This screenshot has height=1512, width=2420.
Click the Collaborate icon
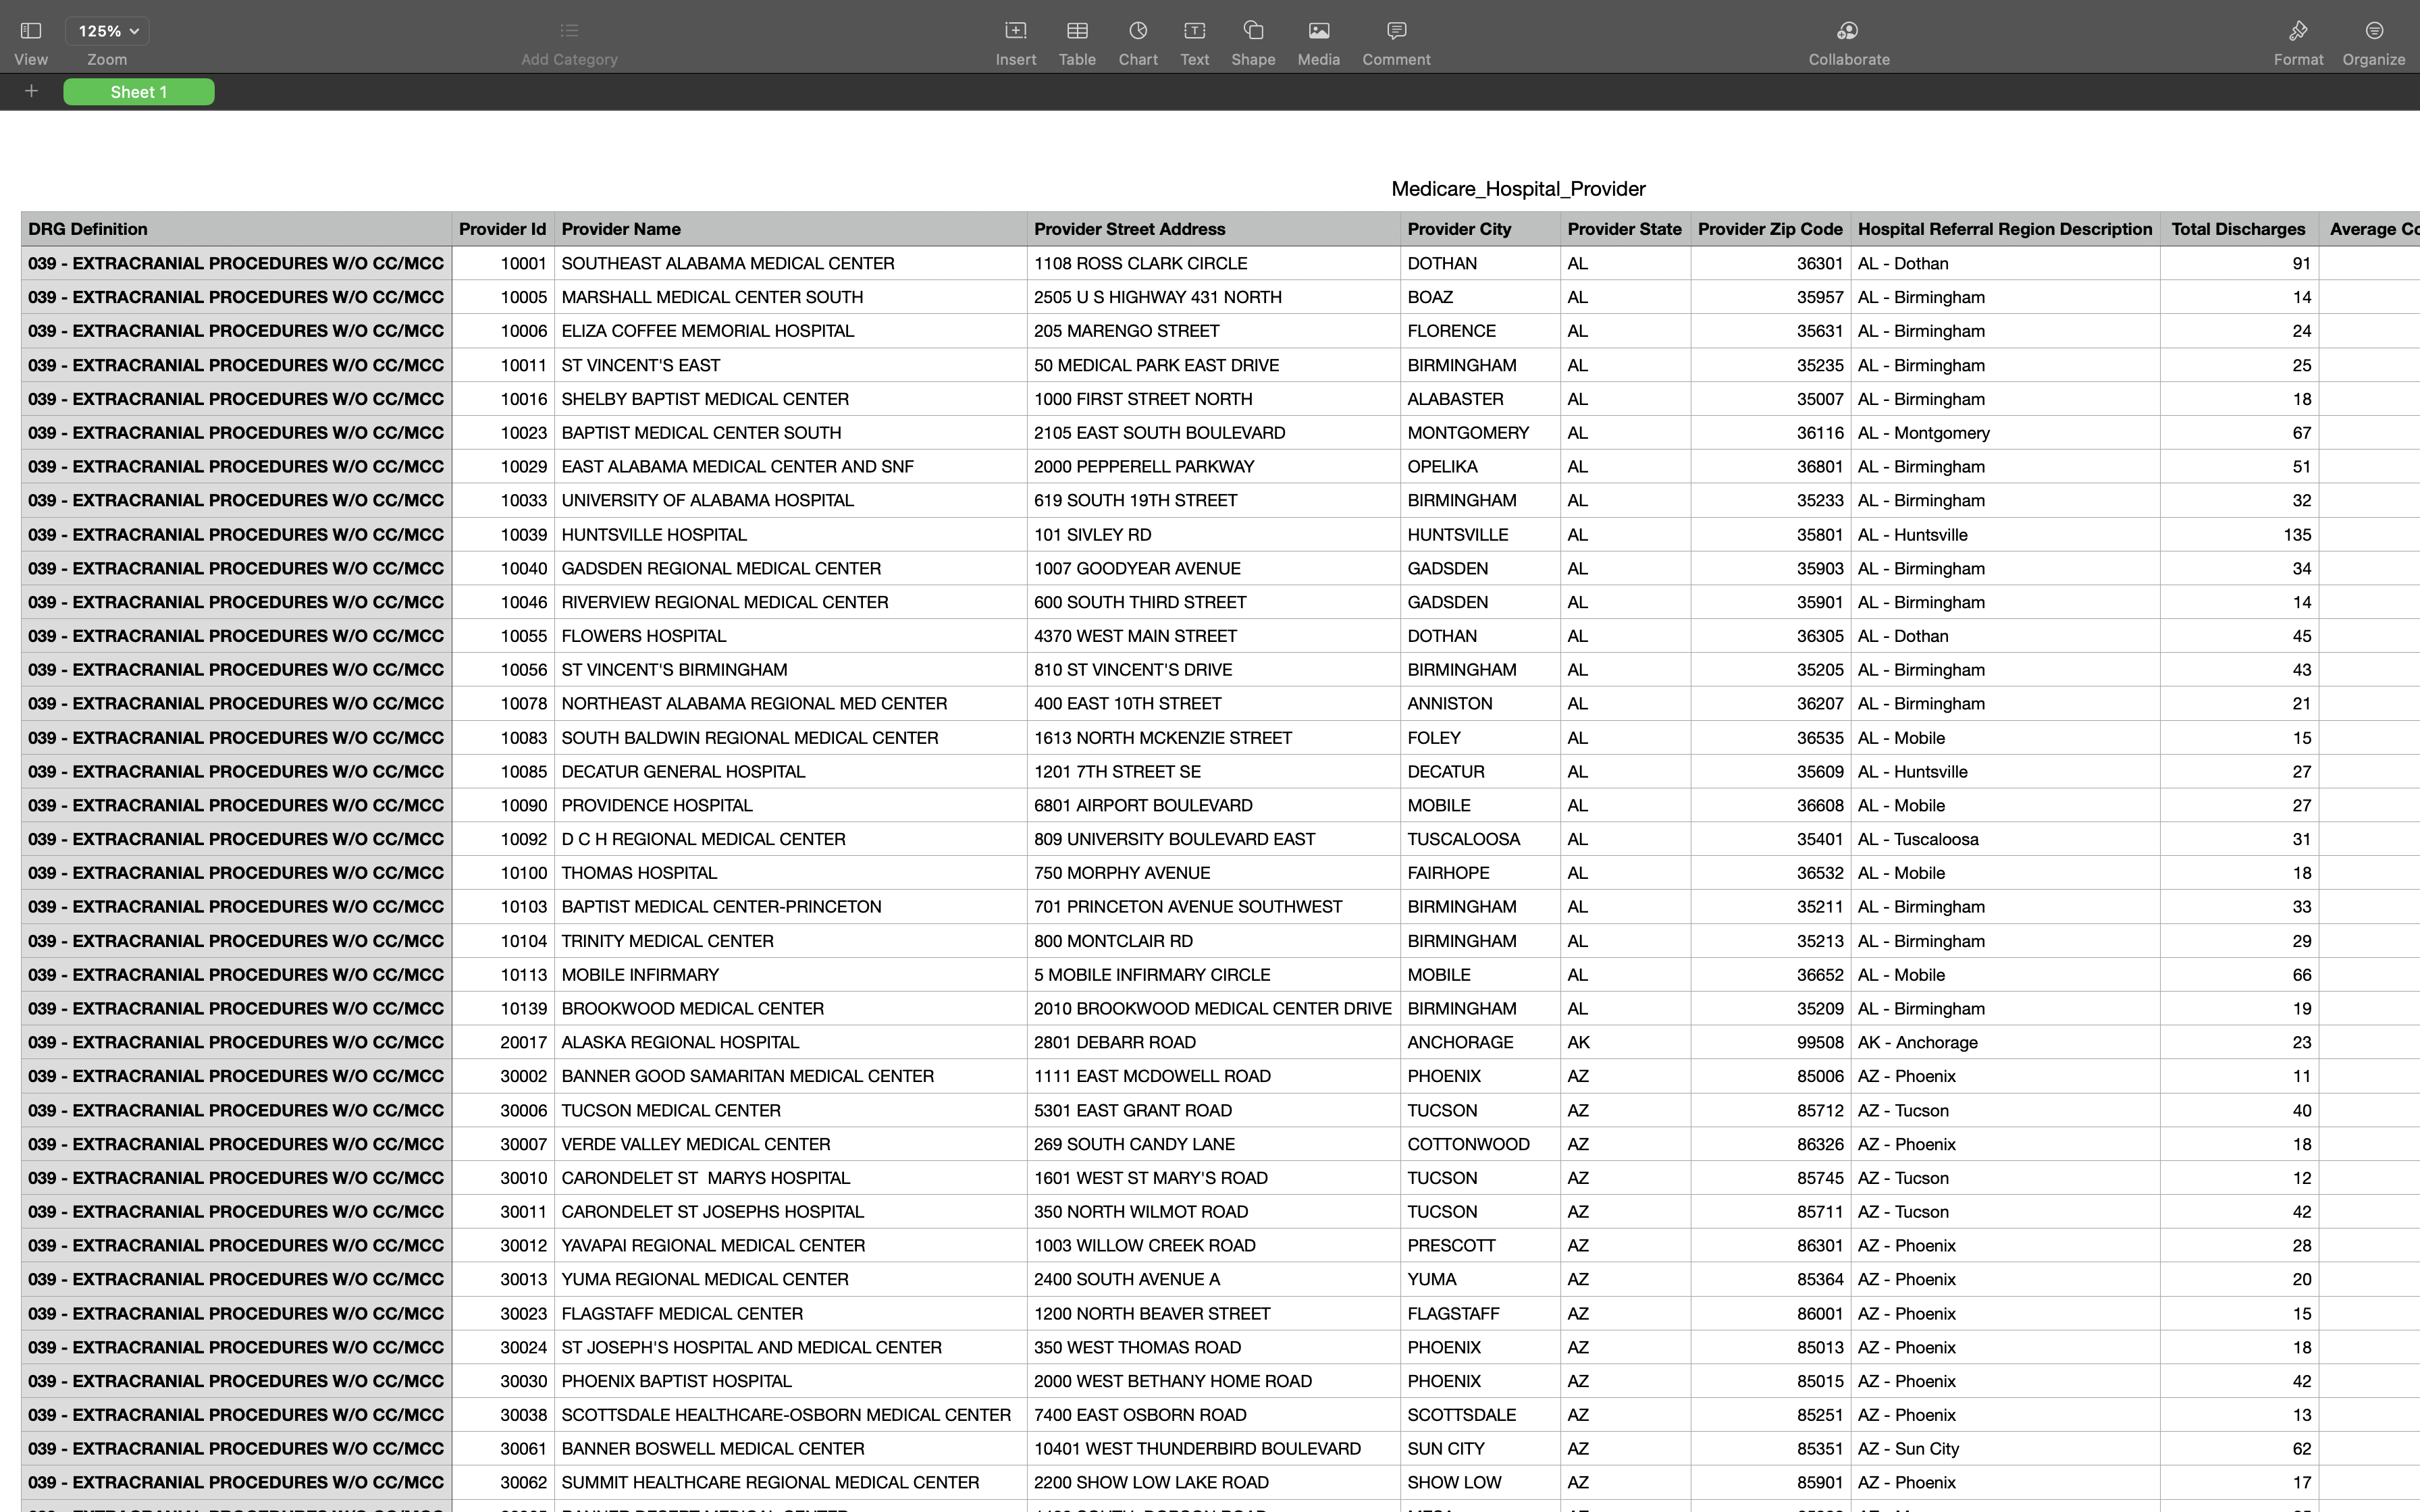click(x=1848, y=31)
